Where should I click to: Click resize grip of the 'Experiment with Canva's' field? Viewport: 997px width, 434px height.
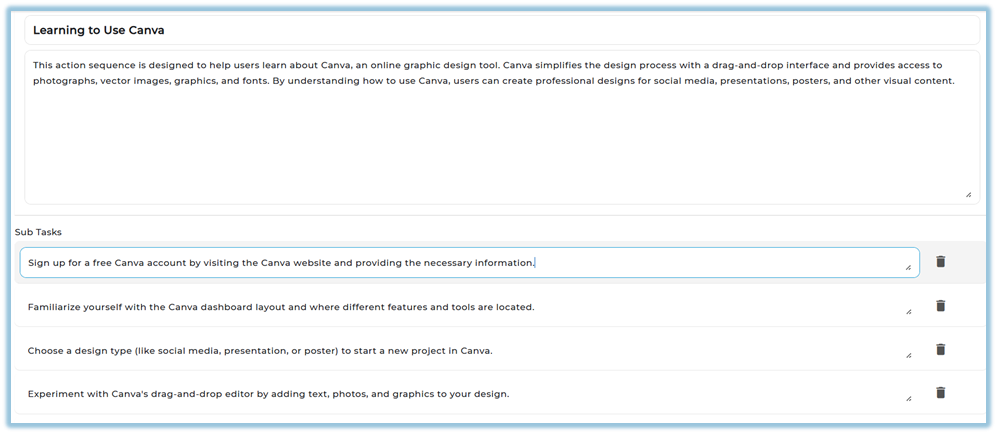click(908, 398)
